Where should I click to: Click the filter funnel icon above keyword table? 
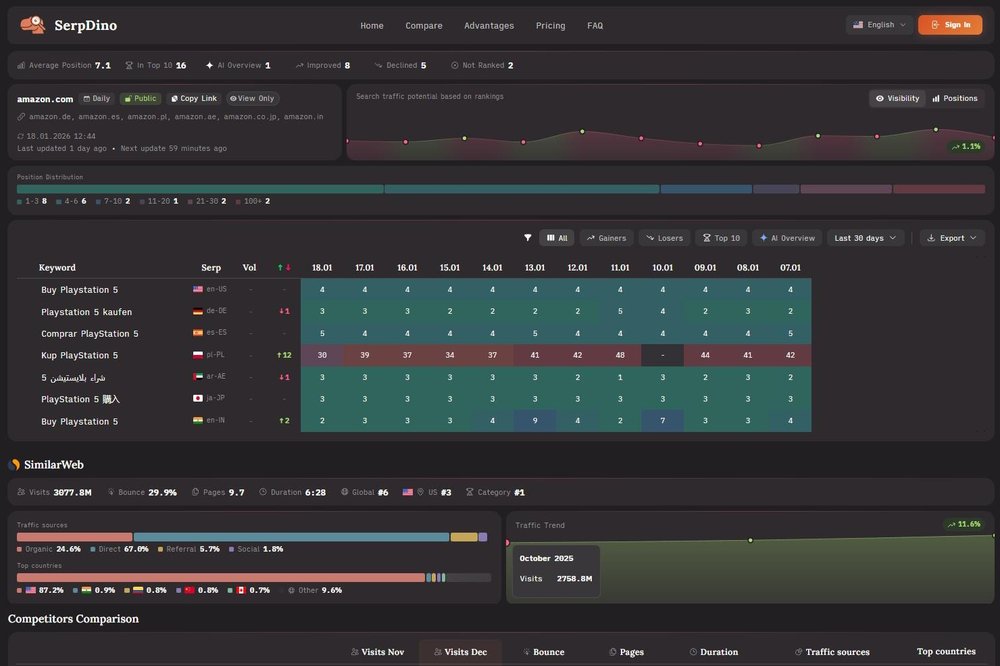point(528,238)
